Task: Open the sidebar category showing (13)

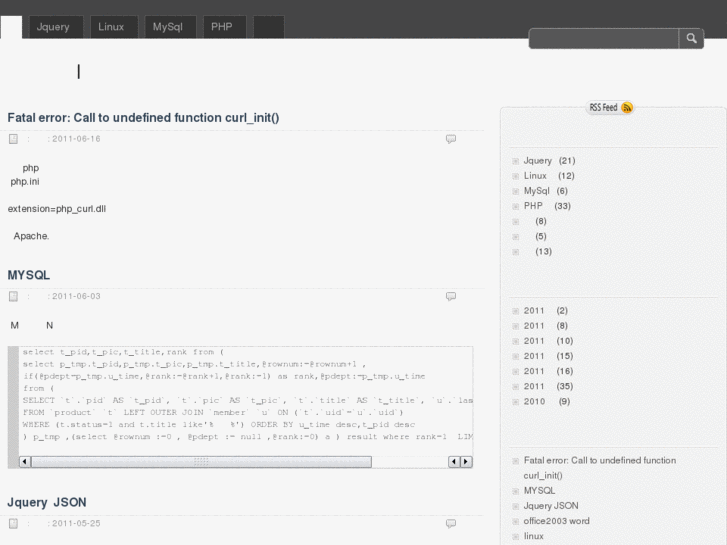Action: click(x=543, y=251)
